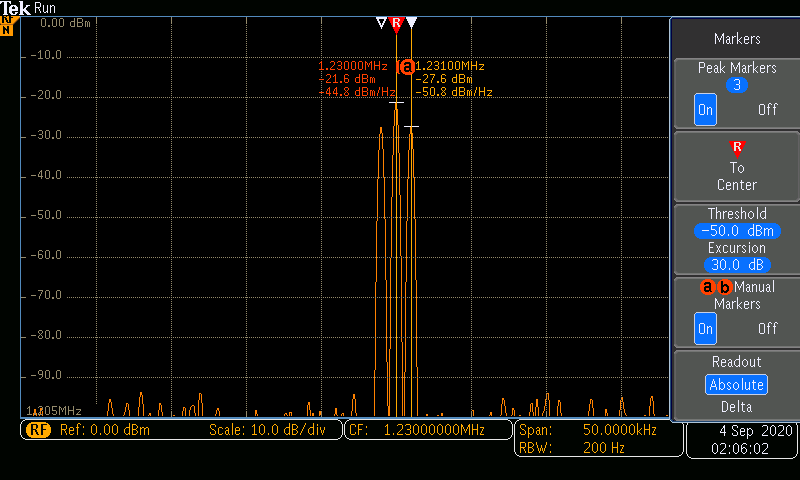The height and width of the screenshot is (480, 800).
Task: Click the -21.6 dBm marker readout
Action: coord(347,79)
